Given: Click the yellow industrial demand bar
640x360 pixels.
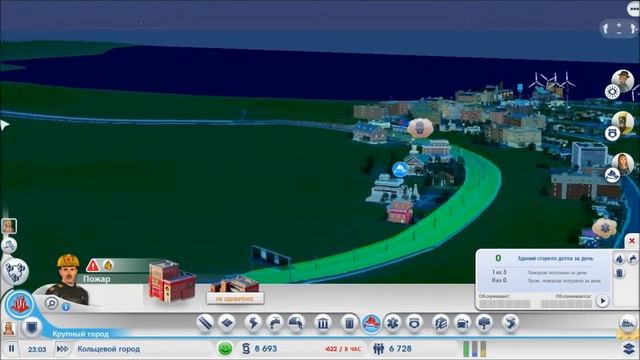Looking at the screenshot, I should click(483, 349).
